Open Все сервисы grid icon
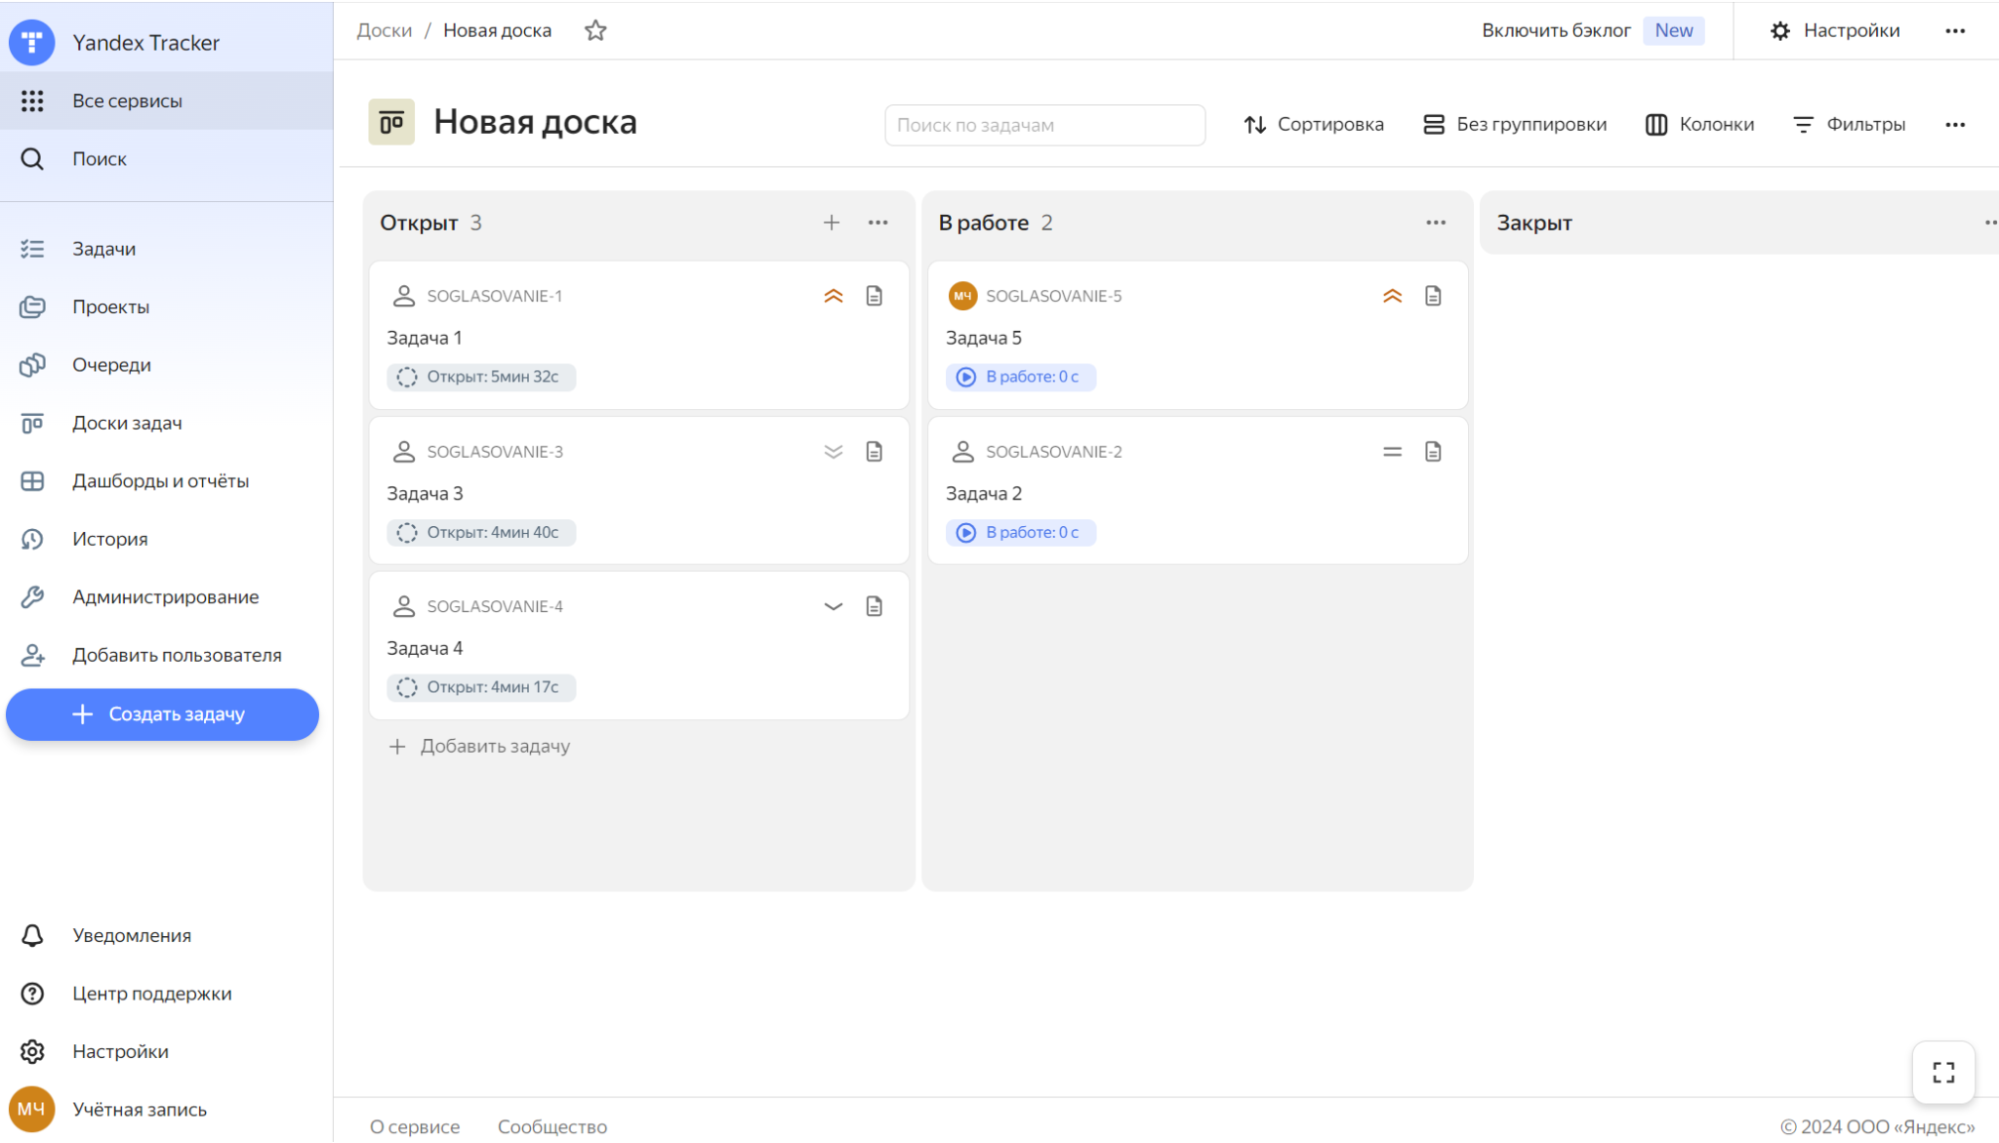1999x1143 pixels. coord(32,100)
